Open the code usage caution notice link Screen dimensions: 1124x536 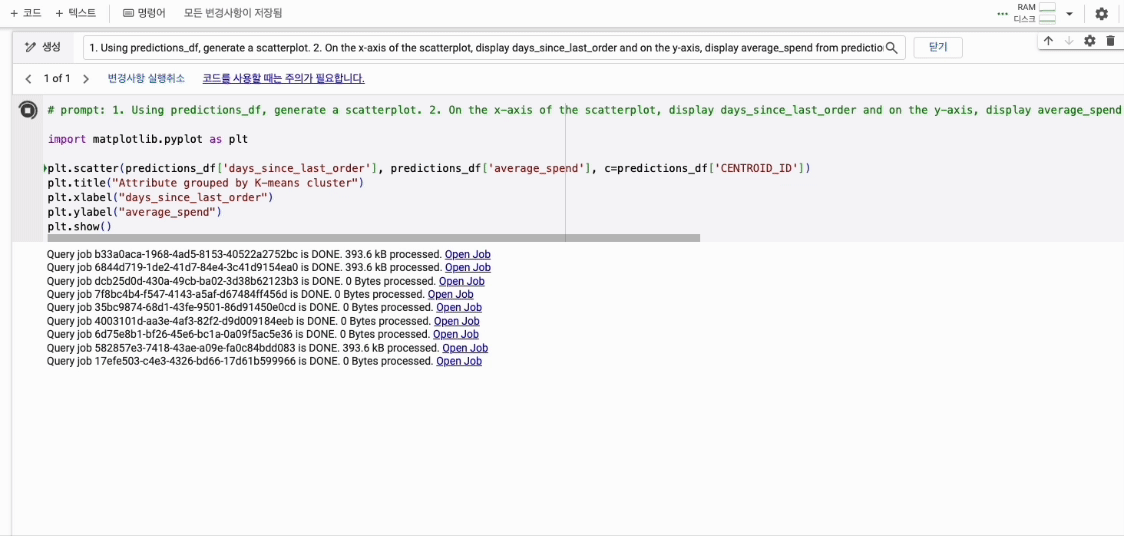[283, 78]
